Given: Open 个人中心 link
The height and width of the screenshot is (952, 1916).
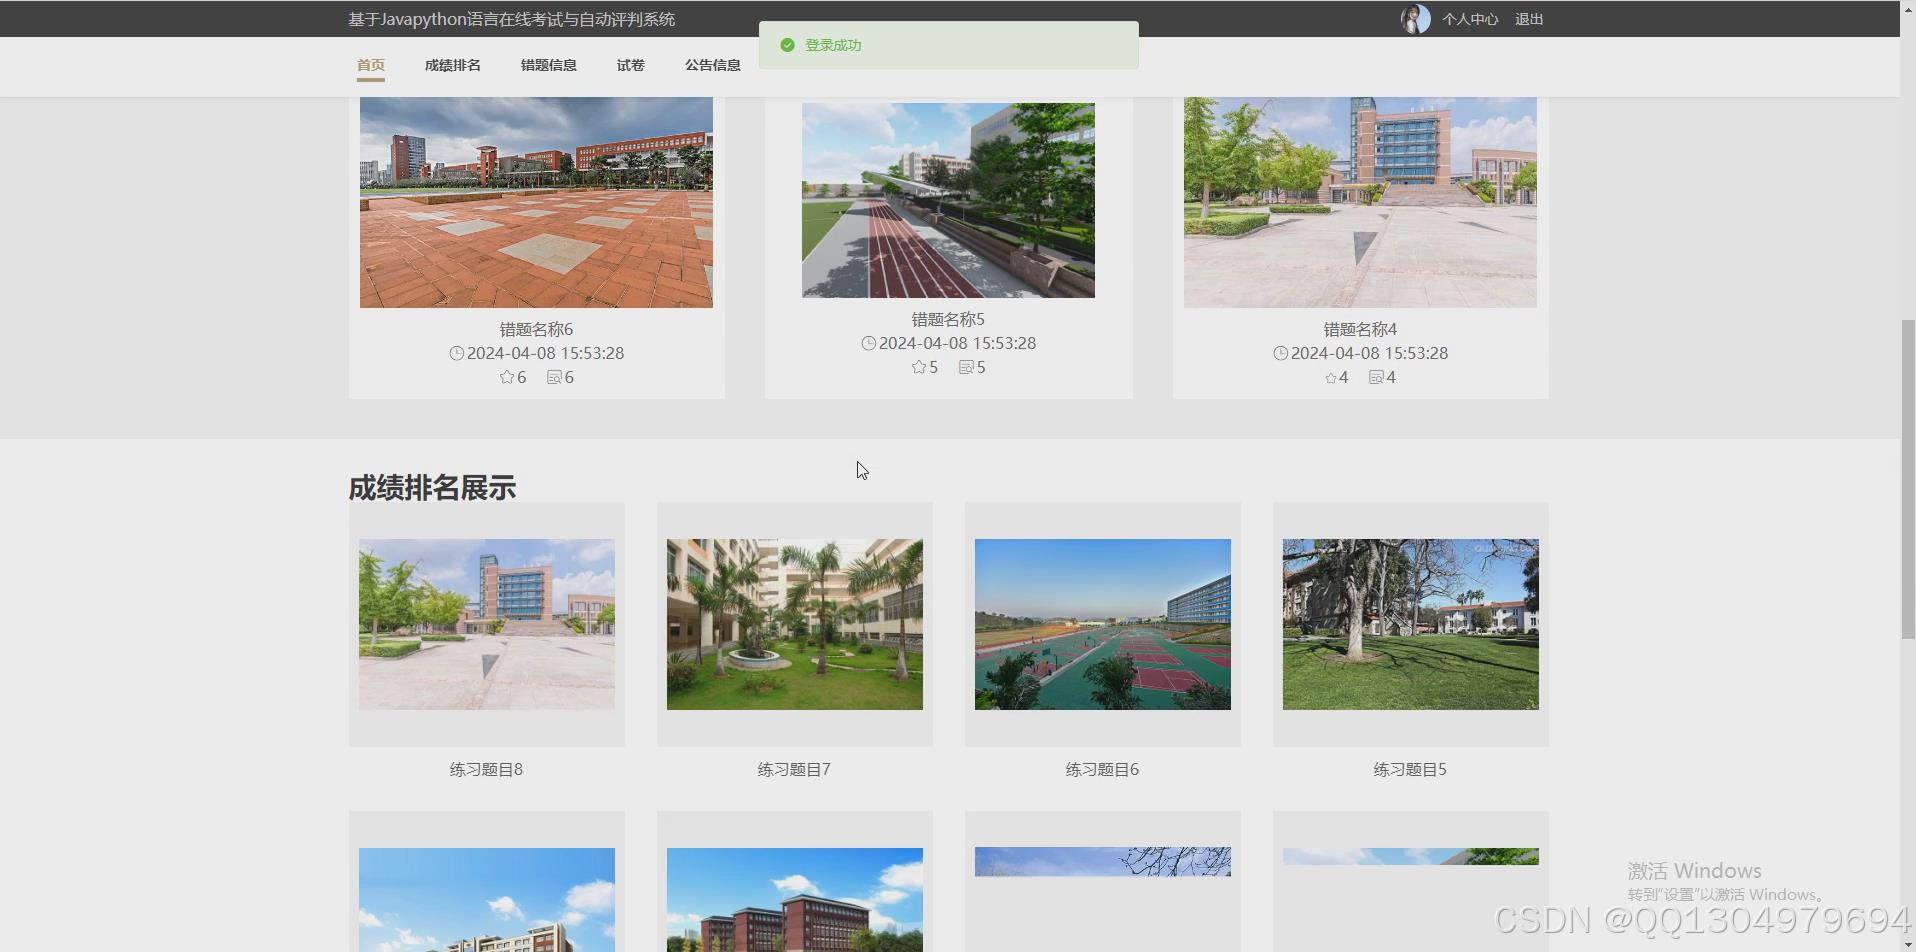Looking at the screenshot, I should tap(1470, 19).
